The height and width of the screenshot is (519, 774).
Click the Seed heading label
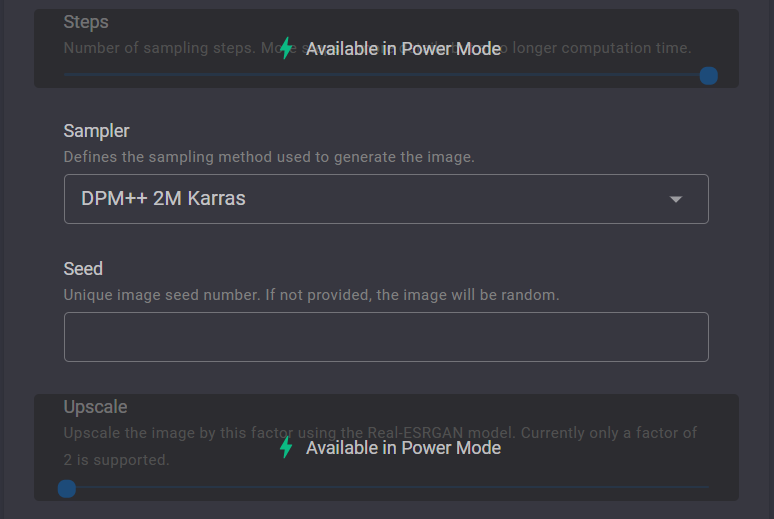(83, 268)
